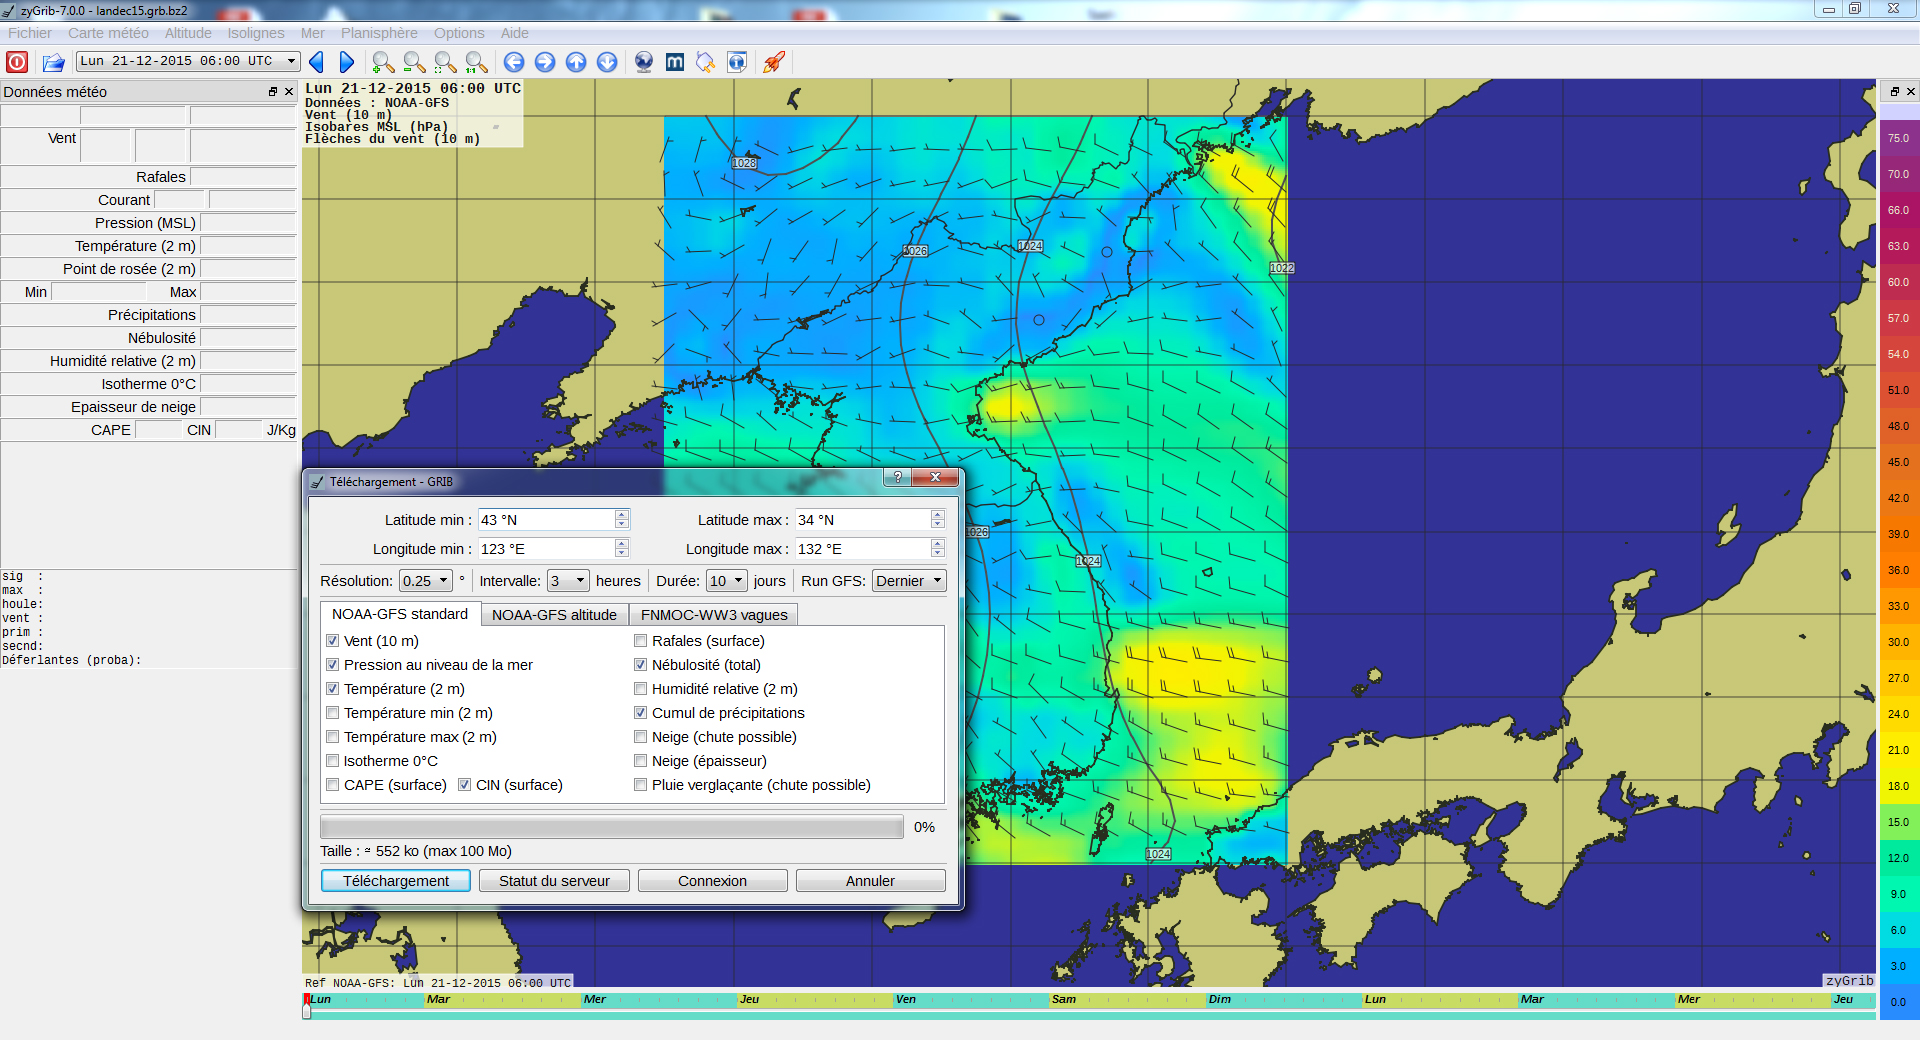
Task: Zoom out of the map
Action: (413, 62)
